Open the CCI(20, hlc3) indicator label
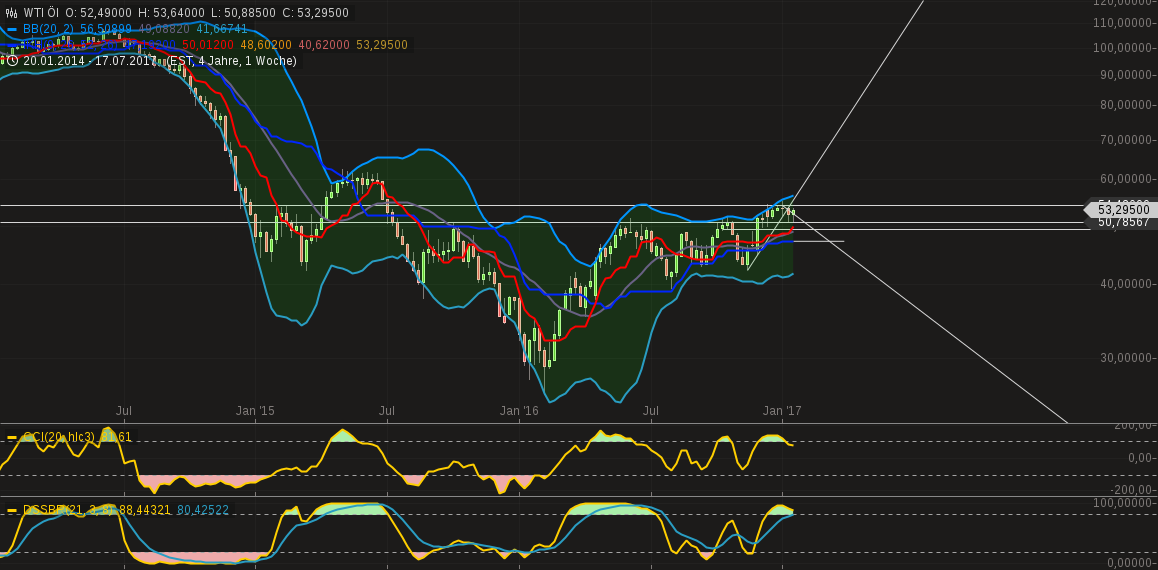Viewport: 1158px width, 570px height. click(x=59, y=437)
